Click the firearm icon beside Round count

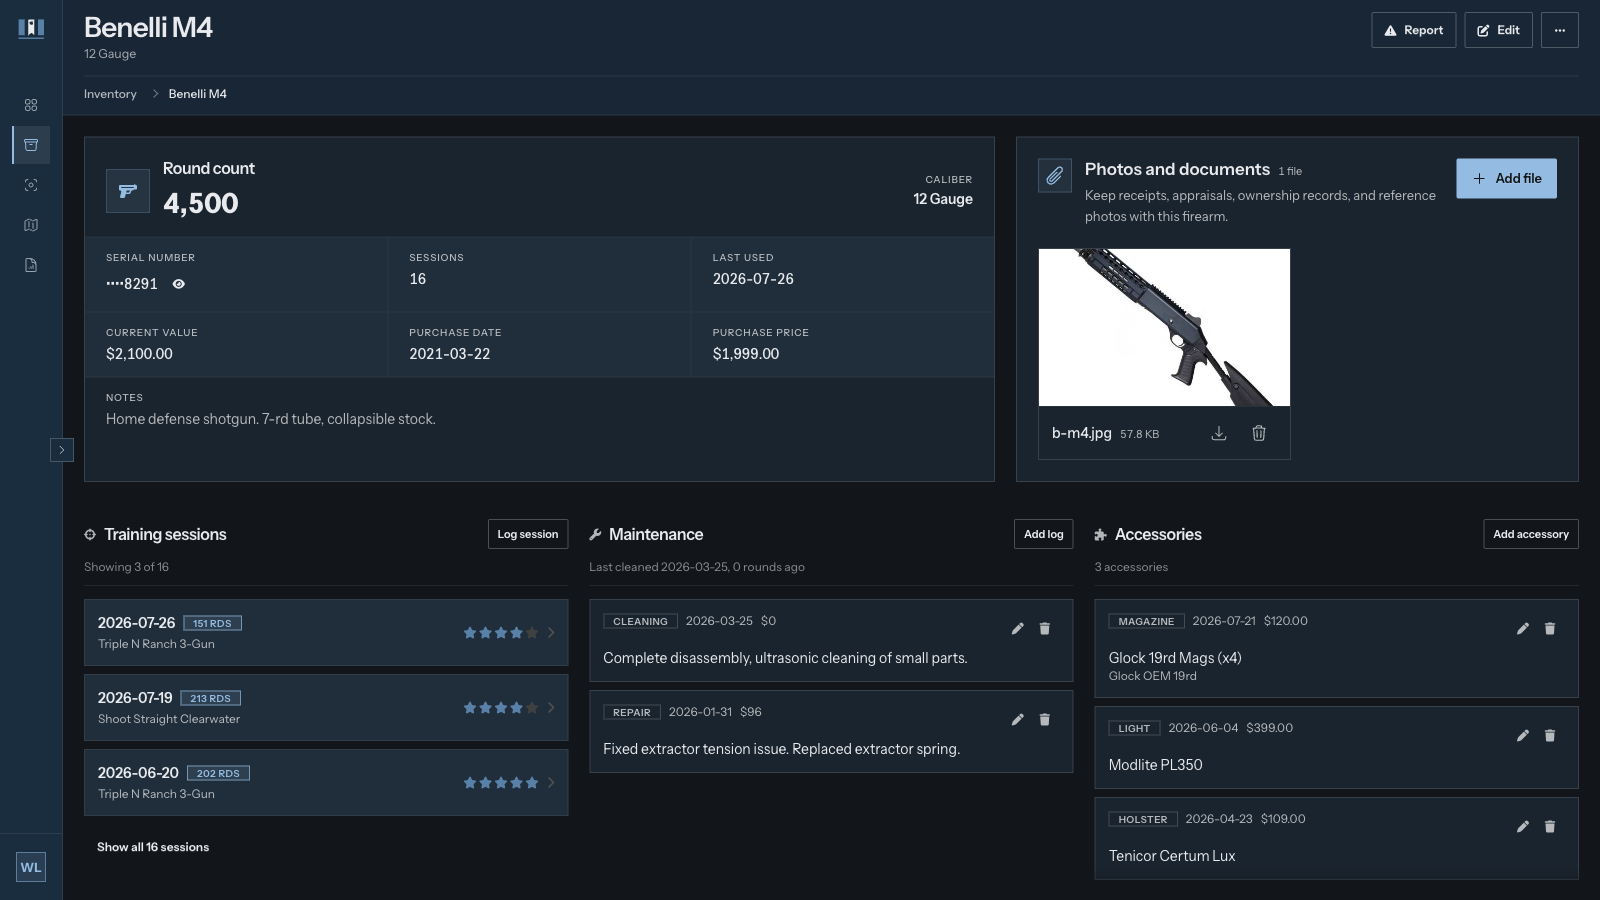tap(128, 191)
